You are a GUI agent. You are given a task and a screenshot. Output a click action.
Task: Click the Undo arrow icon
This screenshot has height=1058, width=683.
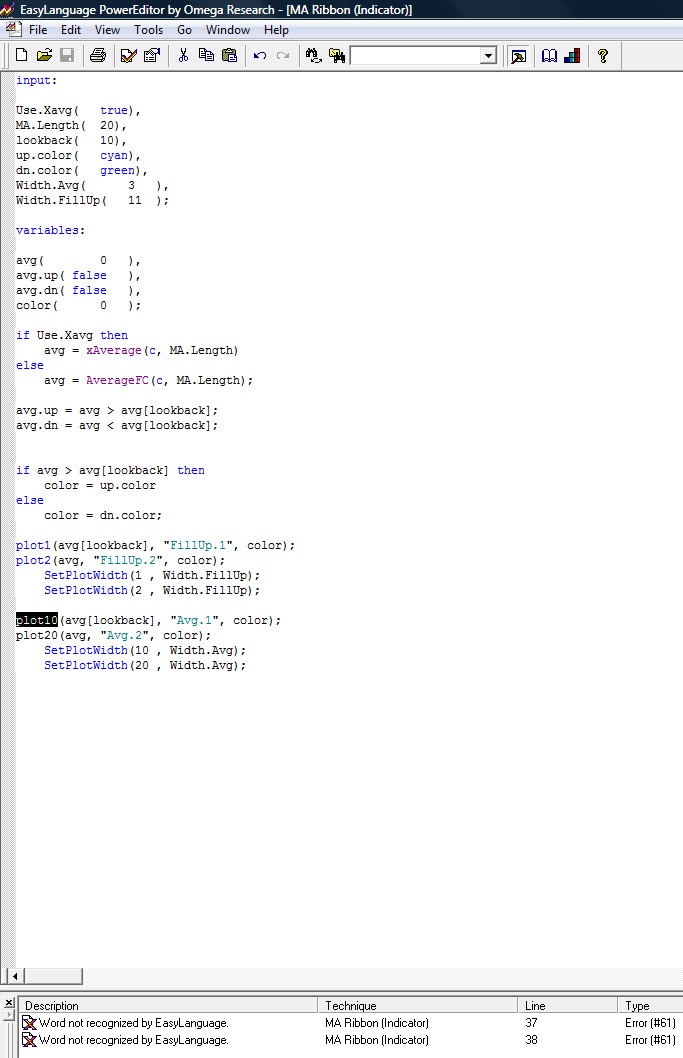260,55
